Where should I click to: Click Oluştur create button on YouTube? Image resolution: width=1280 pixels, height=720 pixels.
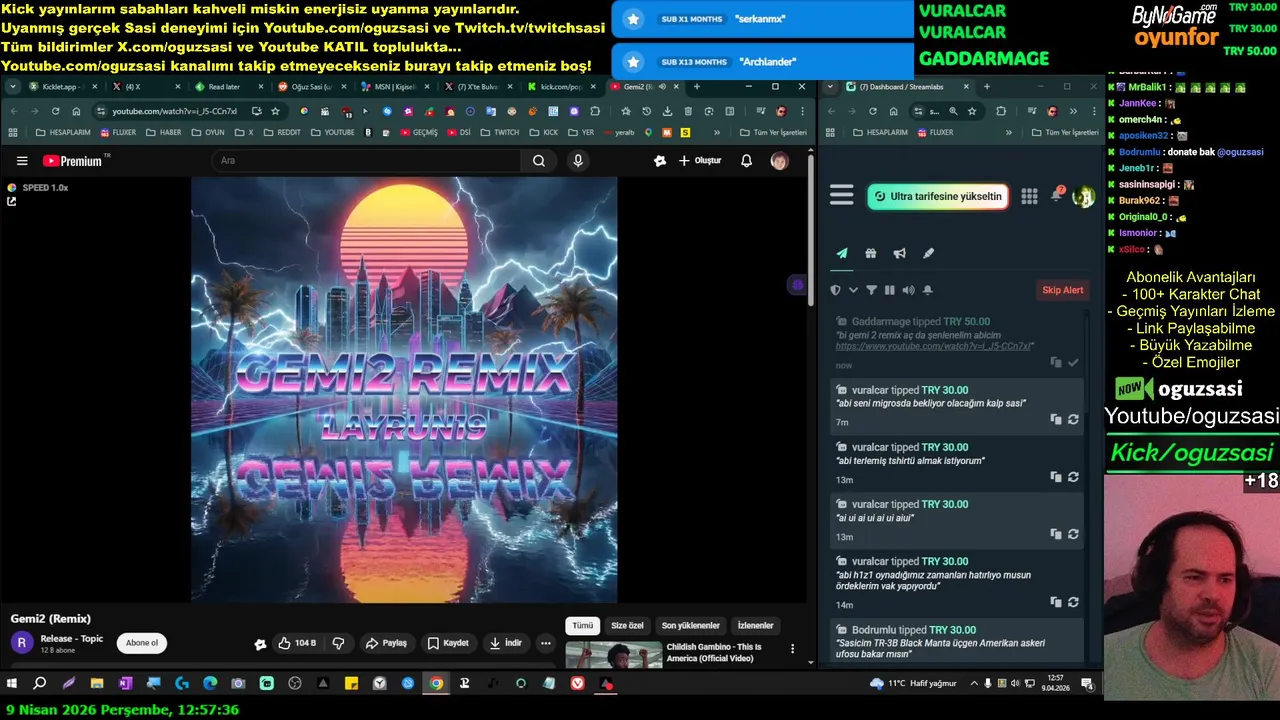[699, 161]
